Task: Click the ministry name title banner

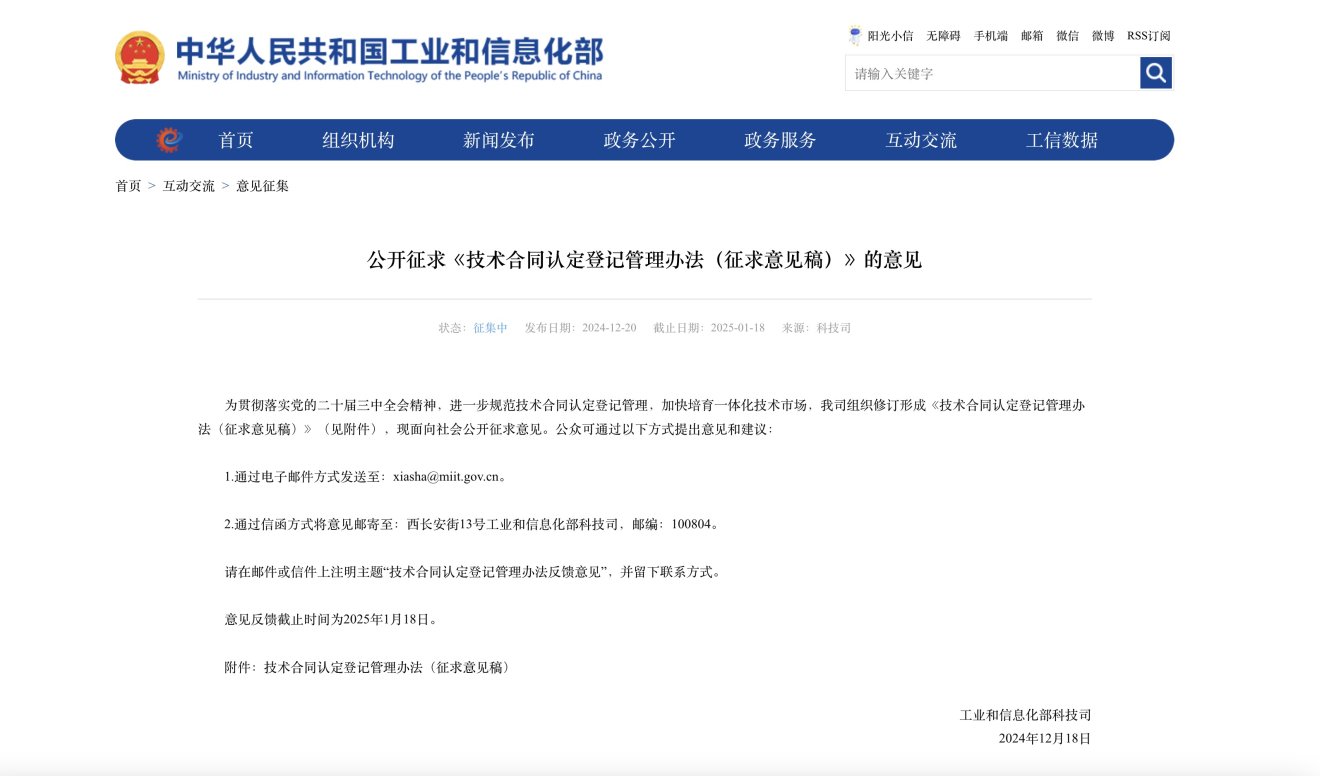Action: [x=390, y=58]
